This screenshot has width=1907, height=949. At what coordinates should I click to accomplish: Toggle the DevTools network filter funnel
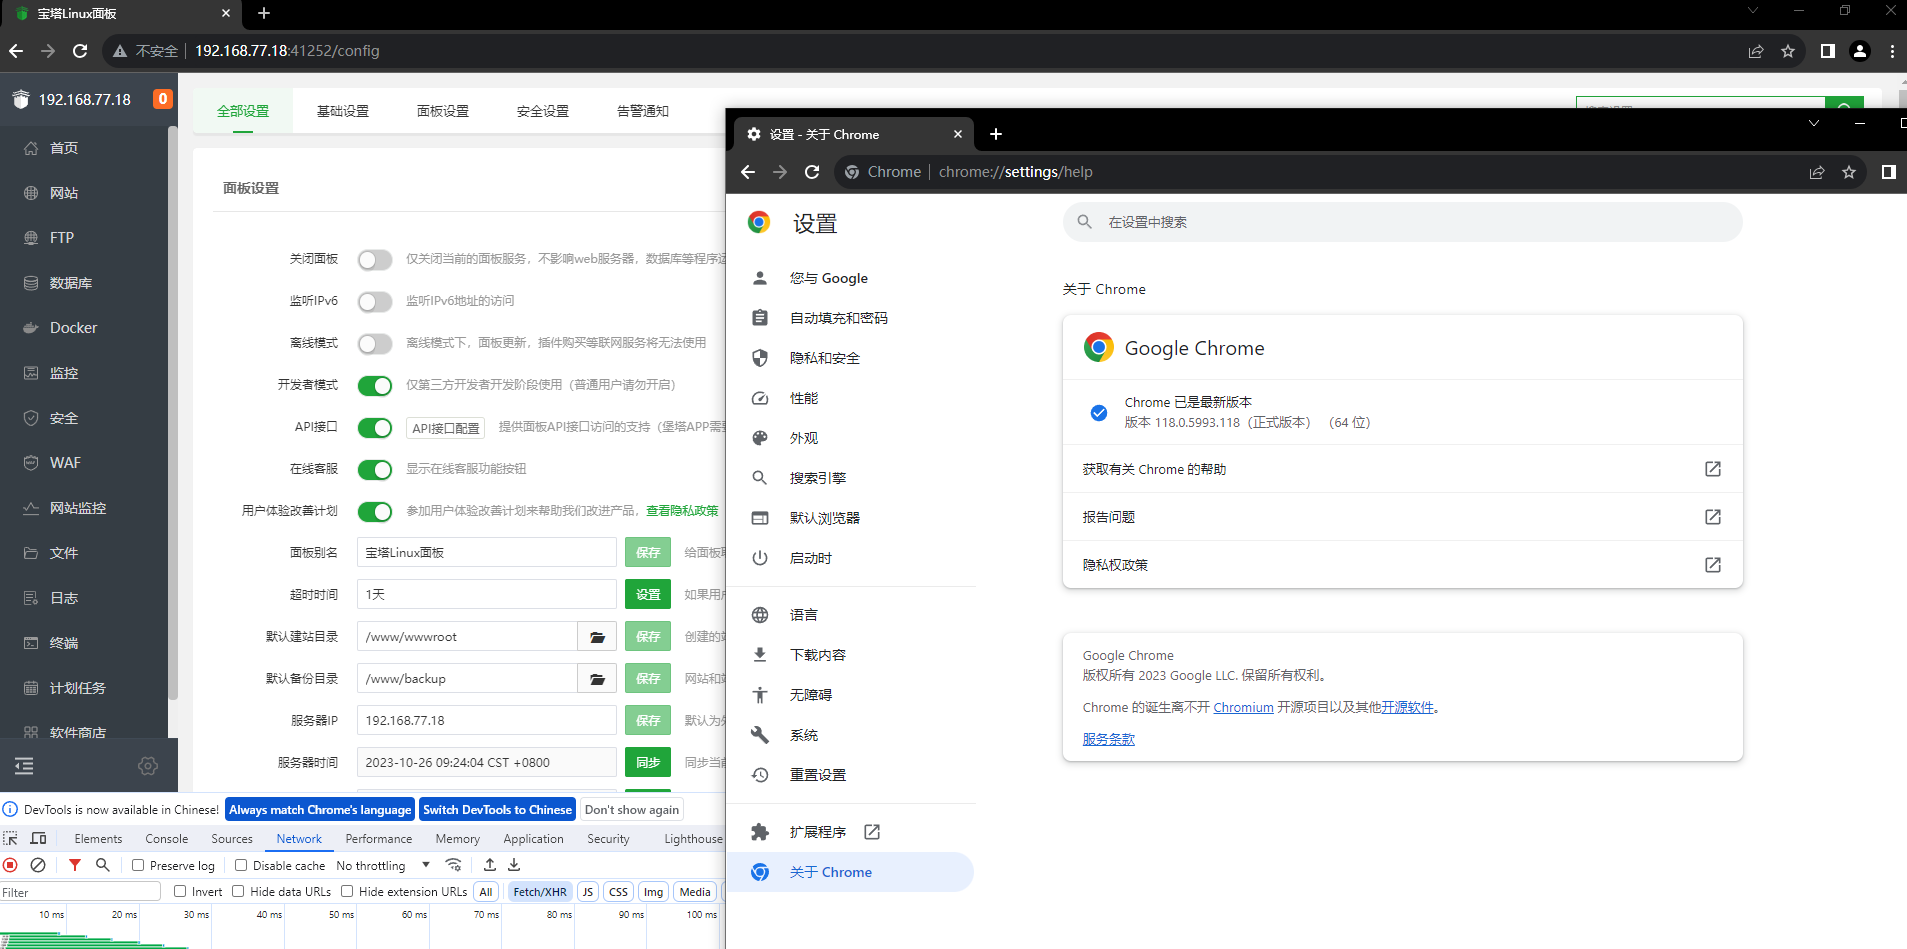point(75,865)
